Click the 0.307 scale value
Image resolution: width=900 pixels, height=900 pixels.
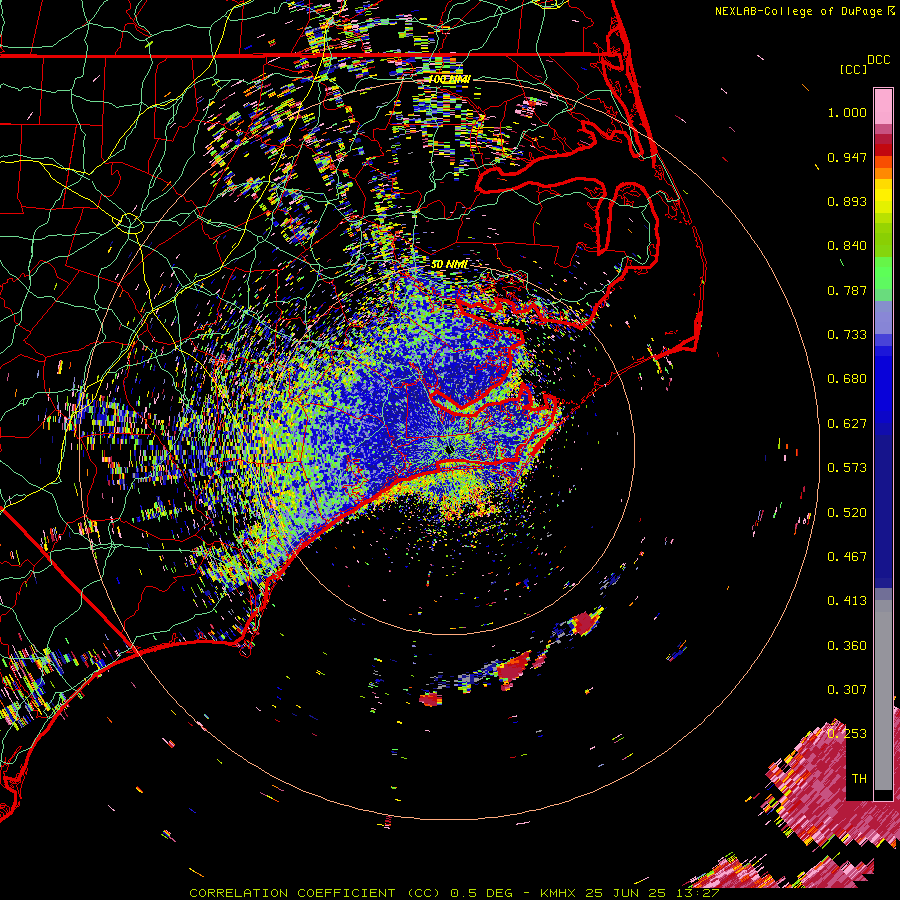point(847,690)
